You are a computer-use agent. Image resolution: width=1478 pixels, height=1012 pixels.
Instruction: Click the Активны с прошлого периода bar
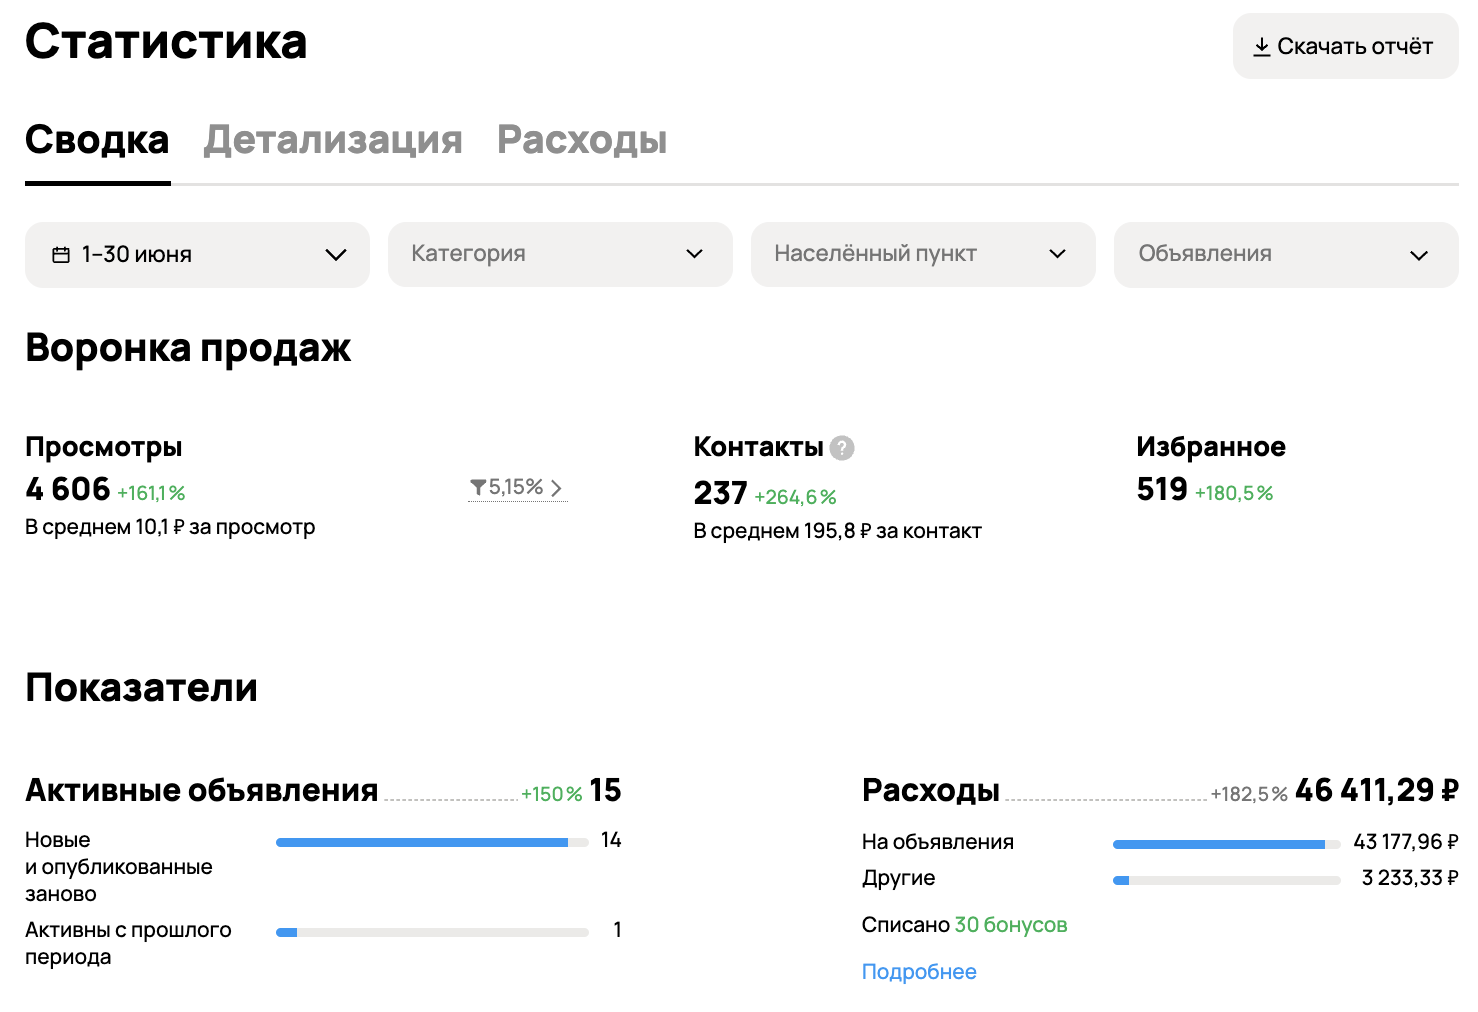pyautogui.click(x=432, y=932)
